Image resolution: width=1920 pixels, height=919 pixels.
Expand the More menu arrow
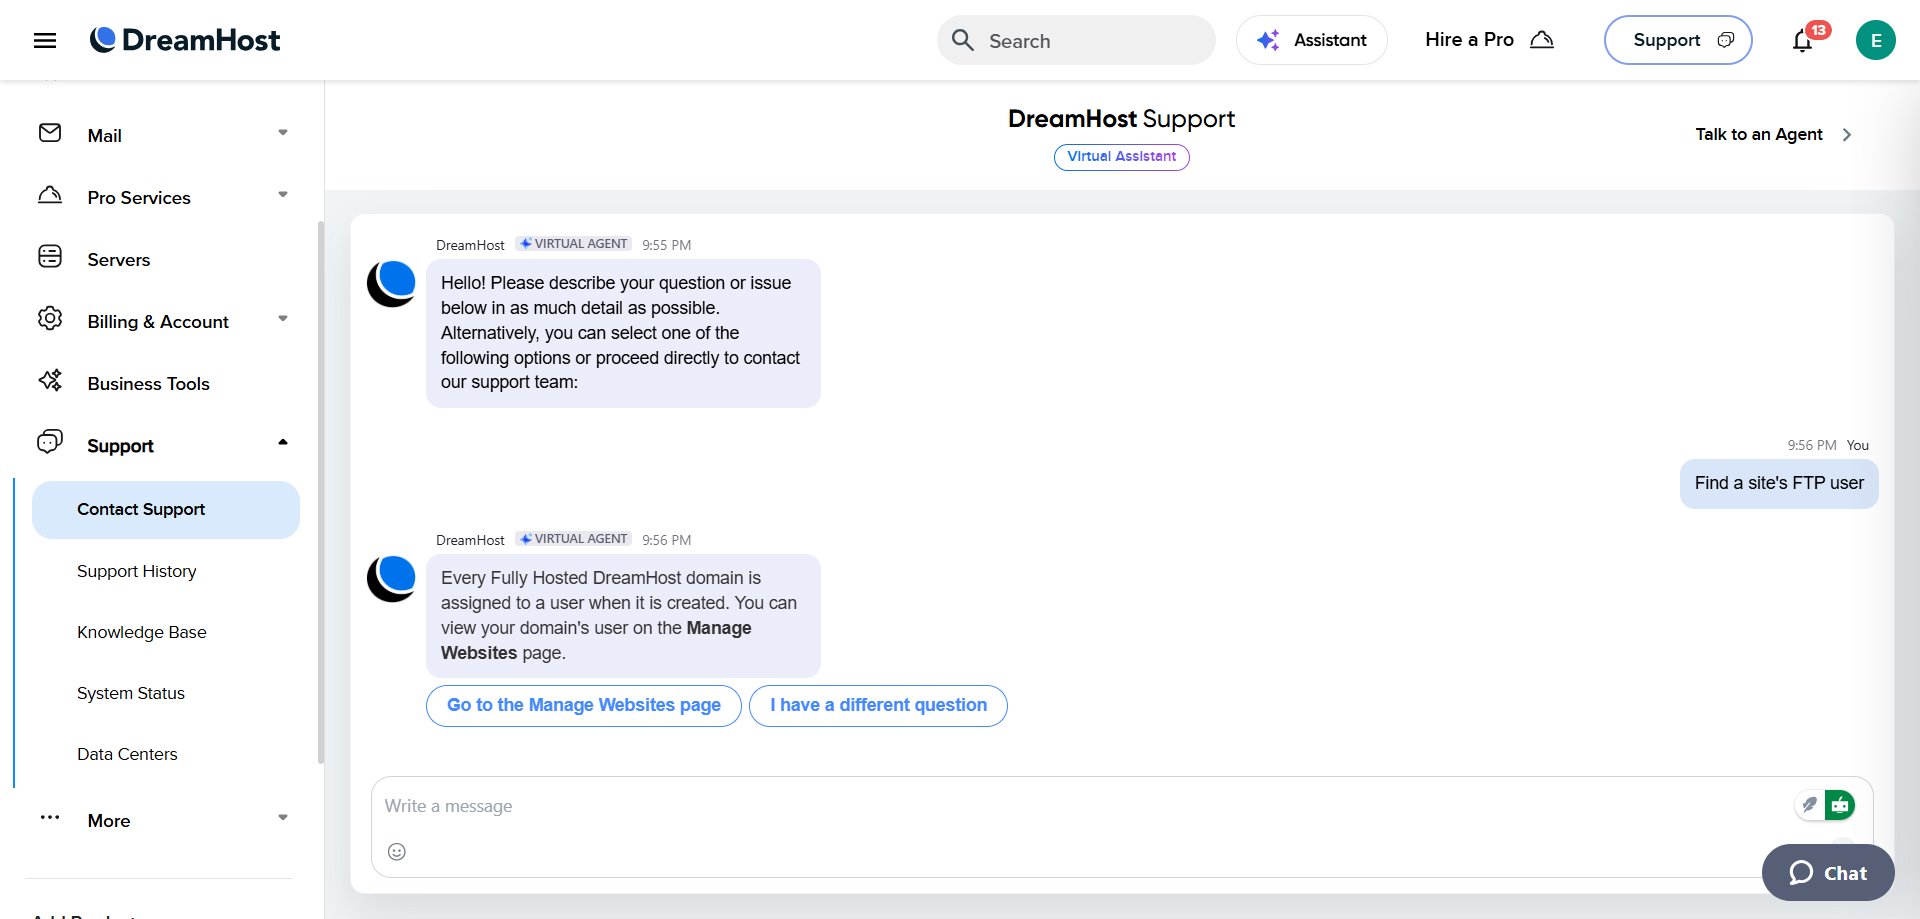tap(283, 818)
